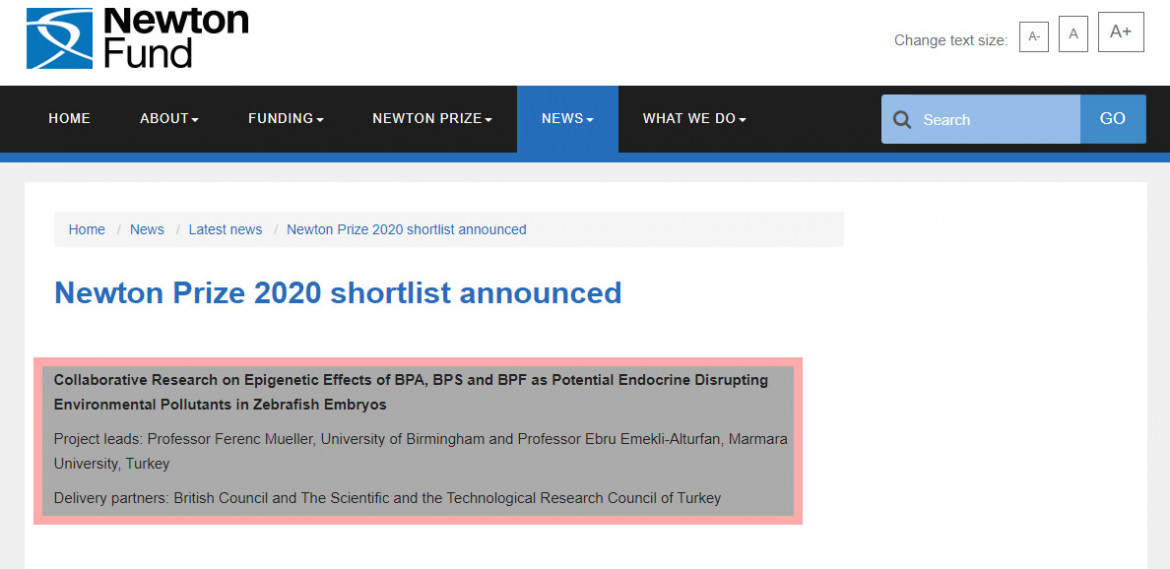Click the Project leads paragraph text

420,451
